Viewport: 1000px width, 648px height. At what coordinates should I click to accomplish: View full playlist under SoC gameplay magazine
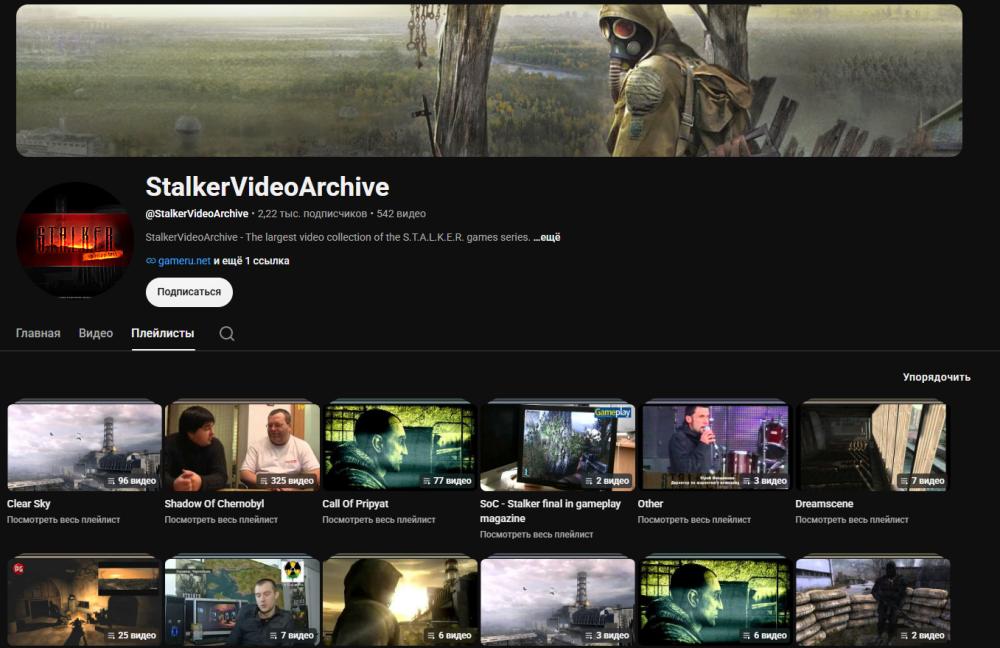[536, 534]
